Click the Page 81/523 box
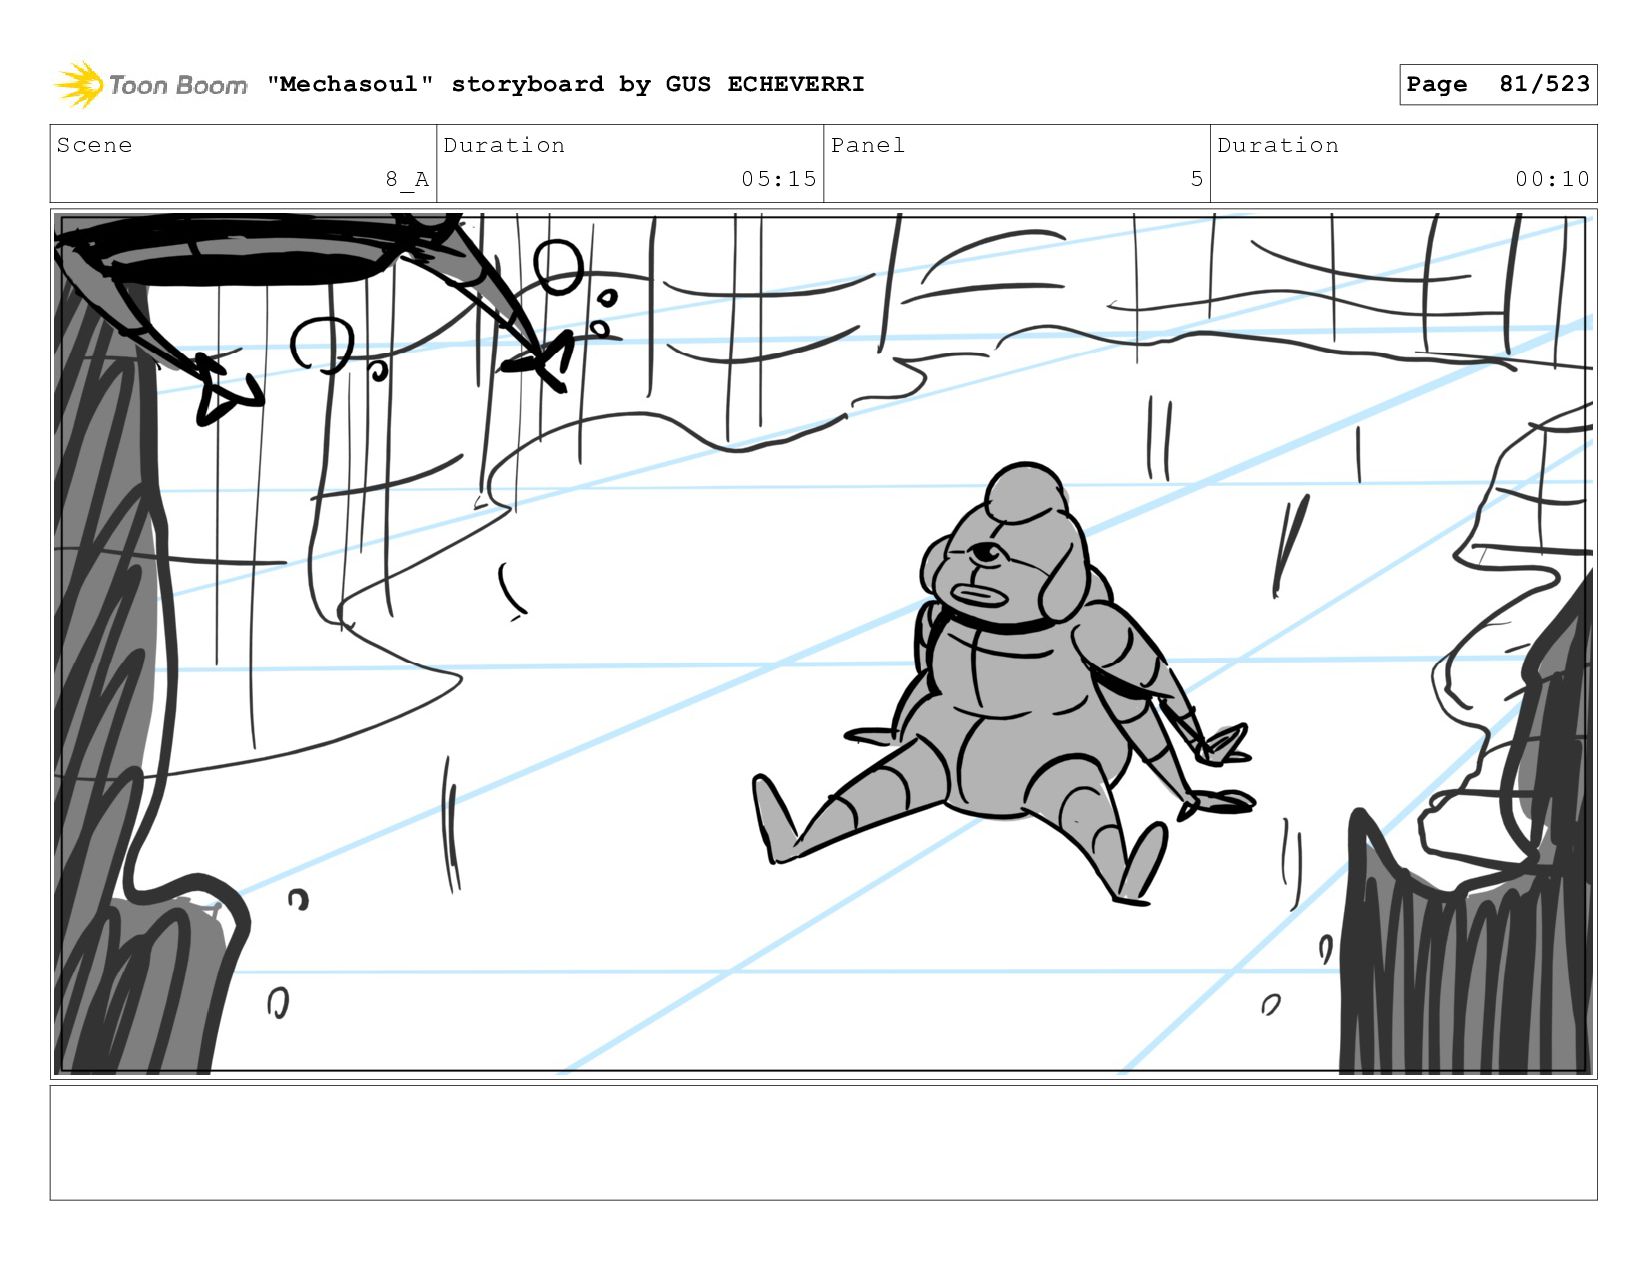 [1497, 84]
